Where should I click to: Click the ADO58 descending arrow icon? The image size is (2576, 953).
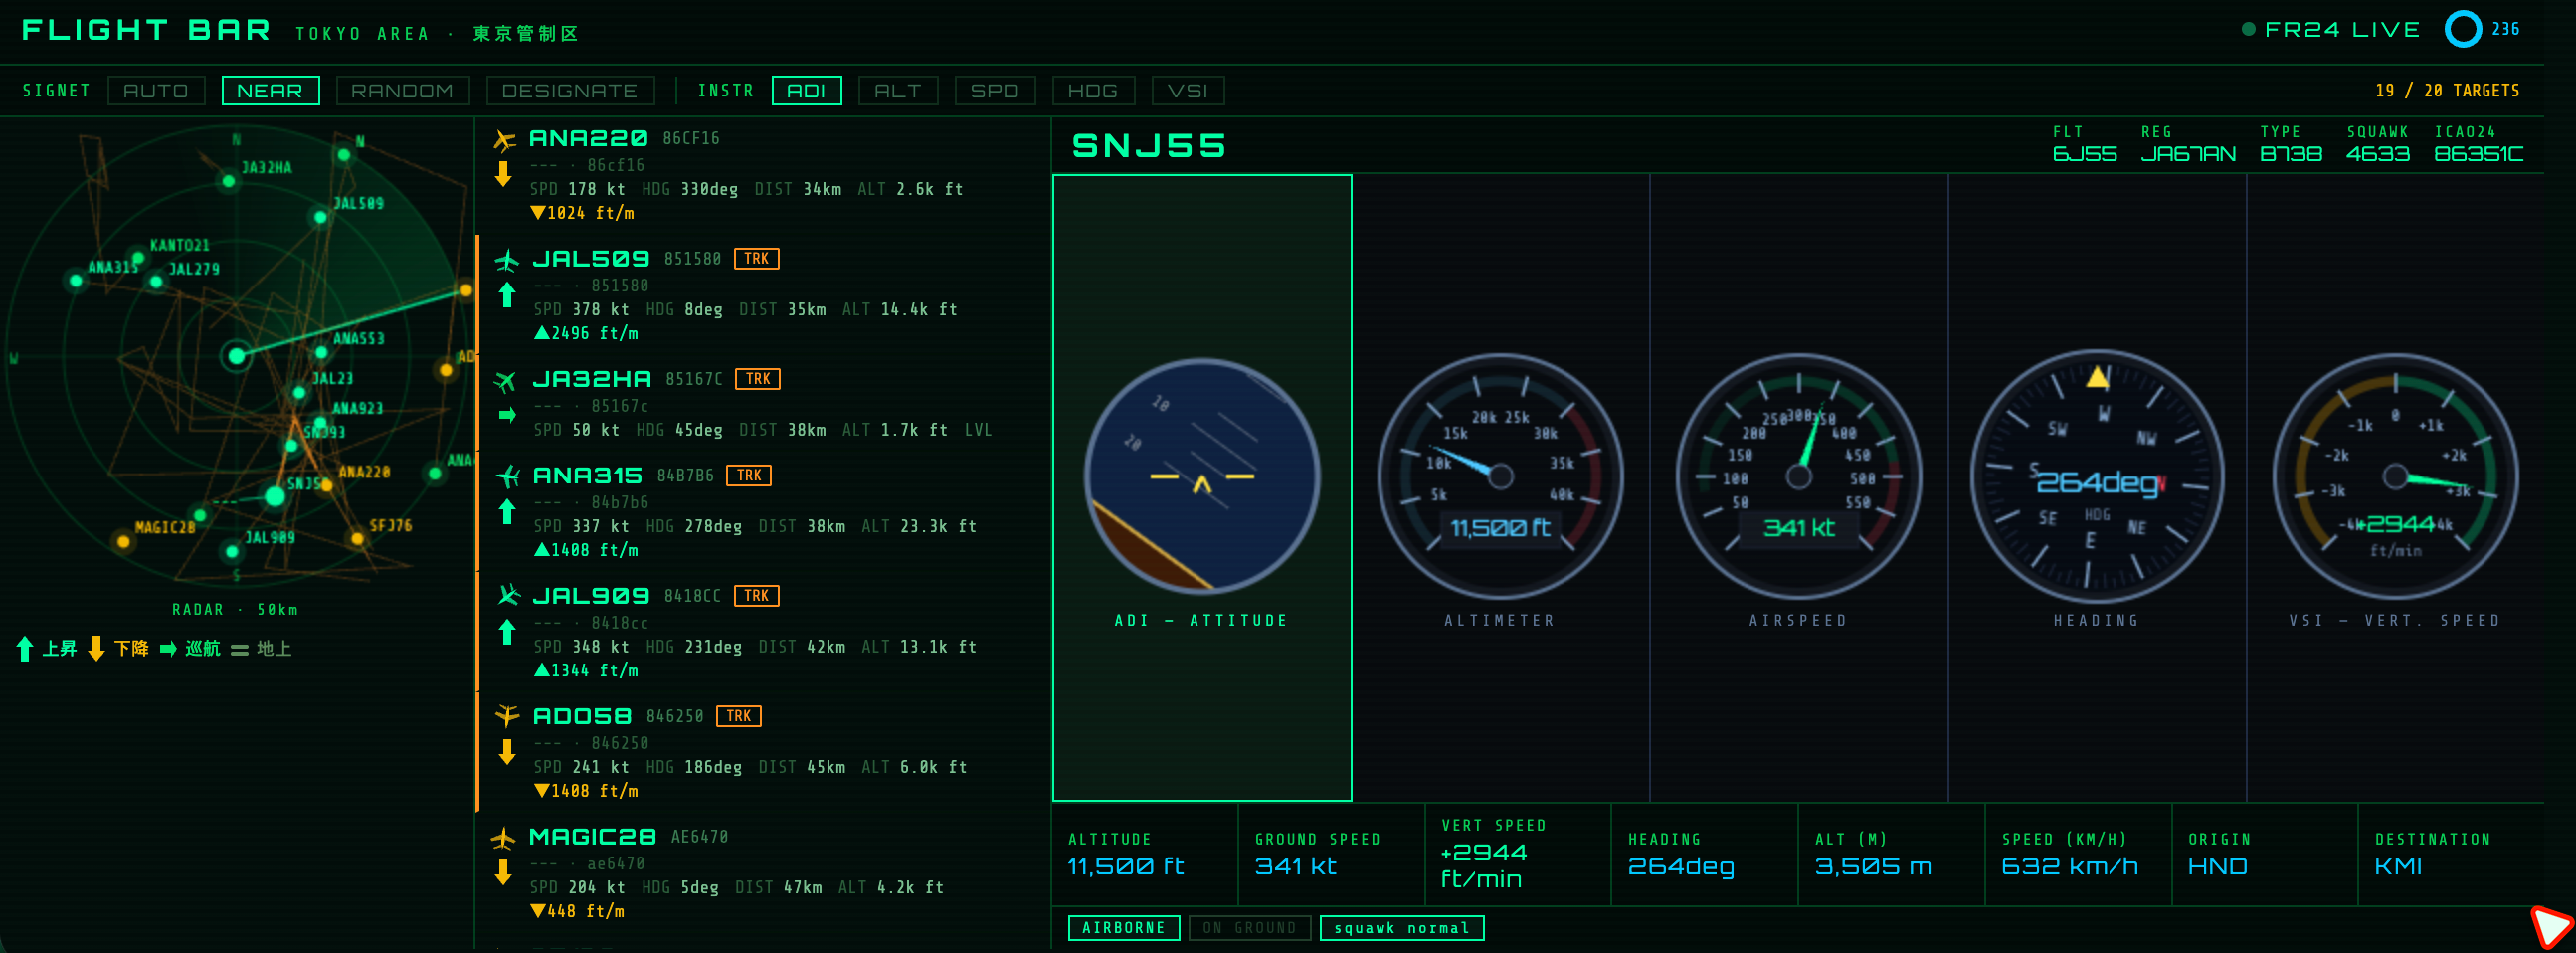coord(507,752)
